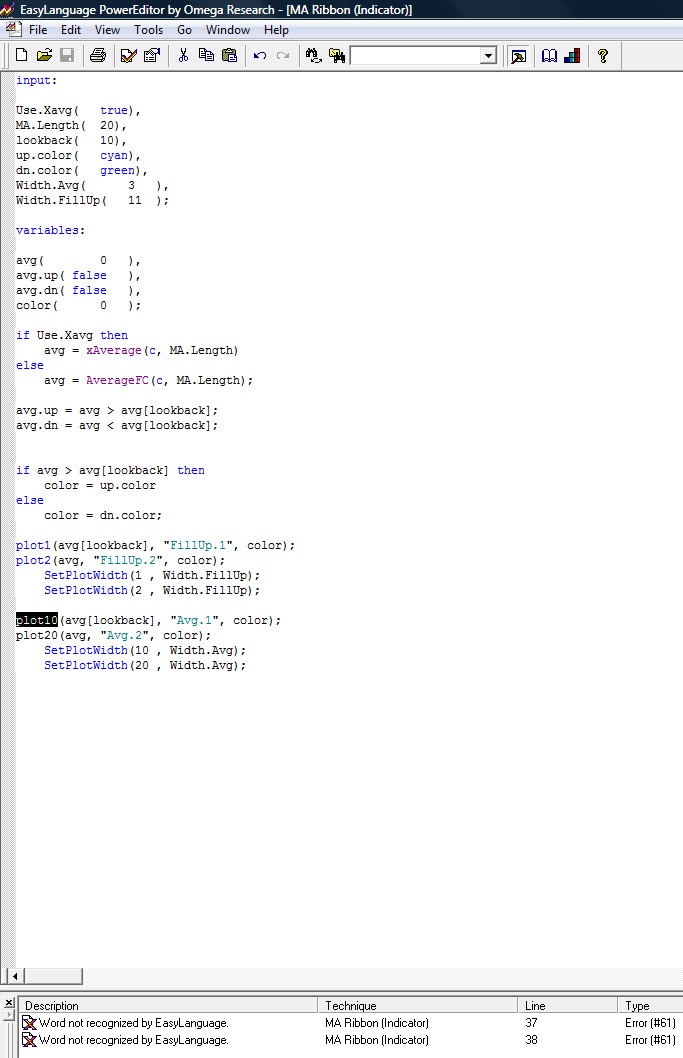683x1058 pixels.
Task: Click the xAverage function name
Action: coord(113,350)
